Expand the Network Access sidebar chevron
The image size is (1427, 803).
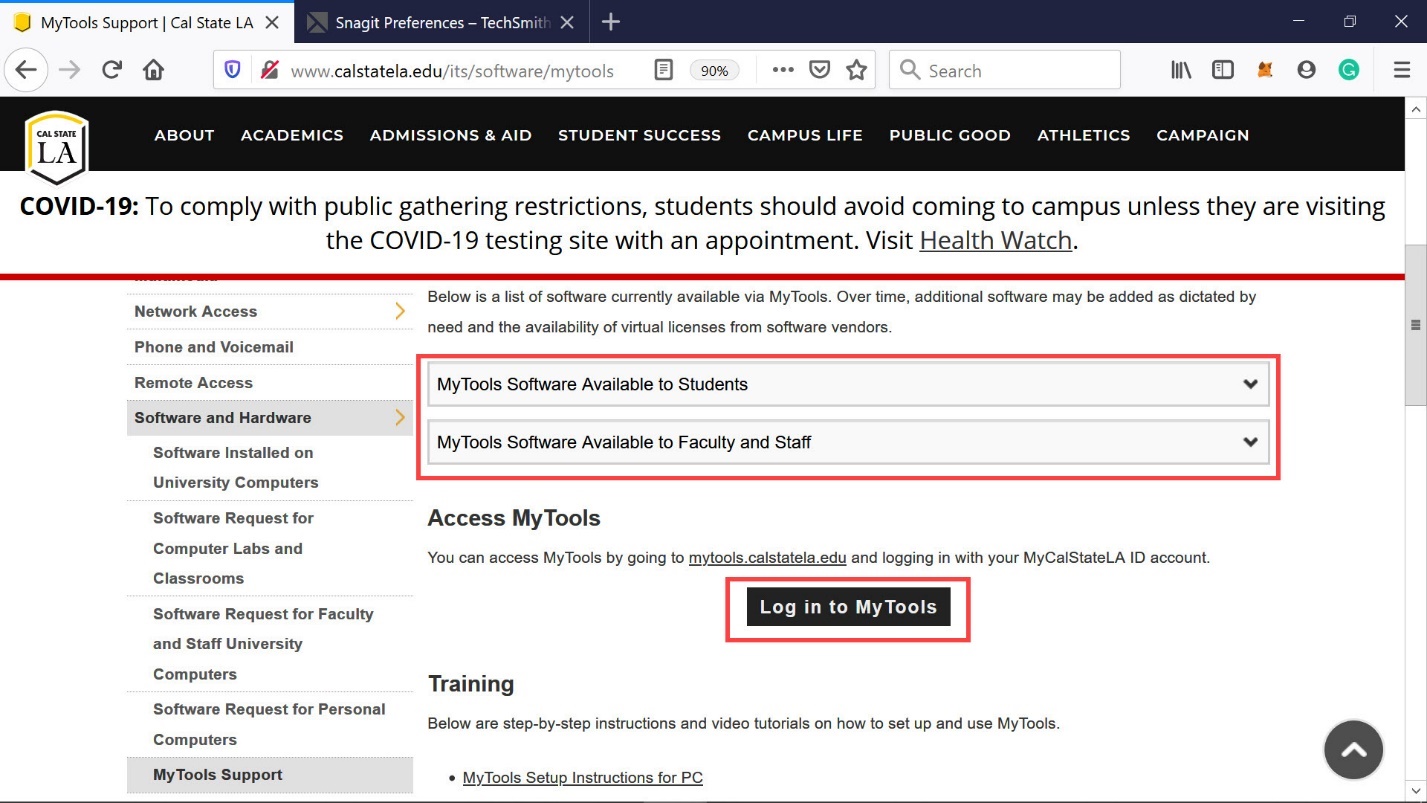coord(400,311)
